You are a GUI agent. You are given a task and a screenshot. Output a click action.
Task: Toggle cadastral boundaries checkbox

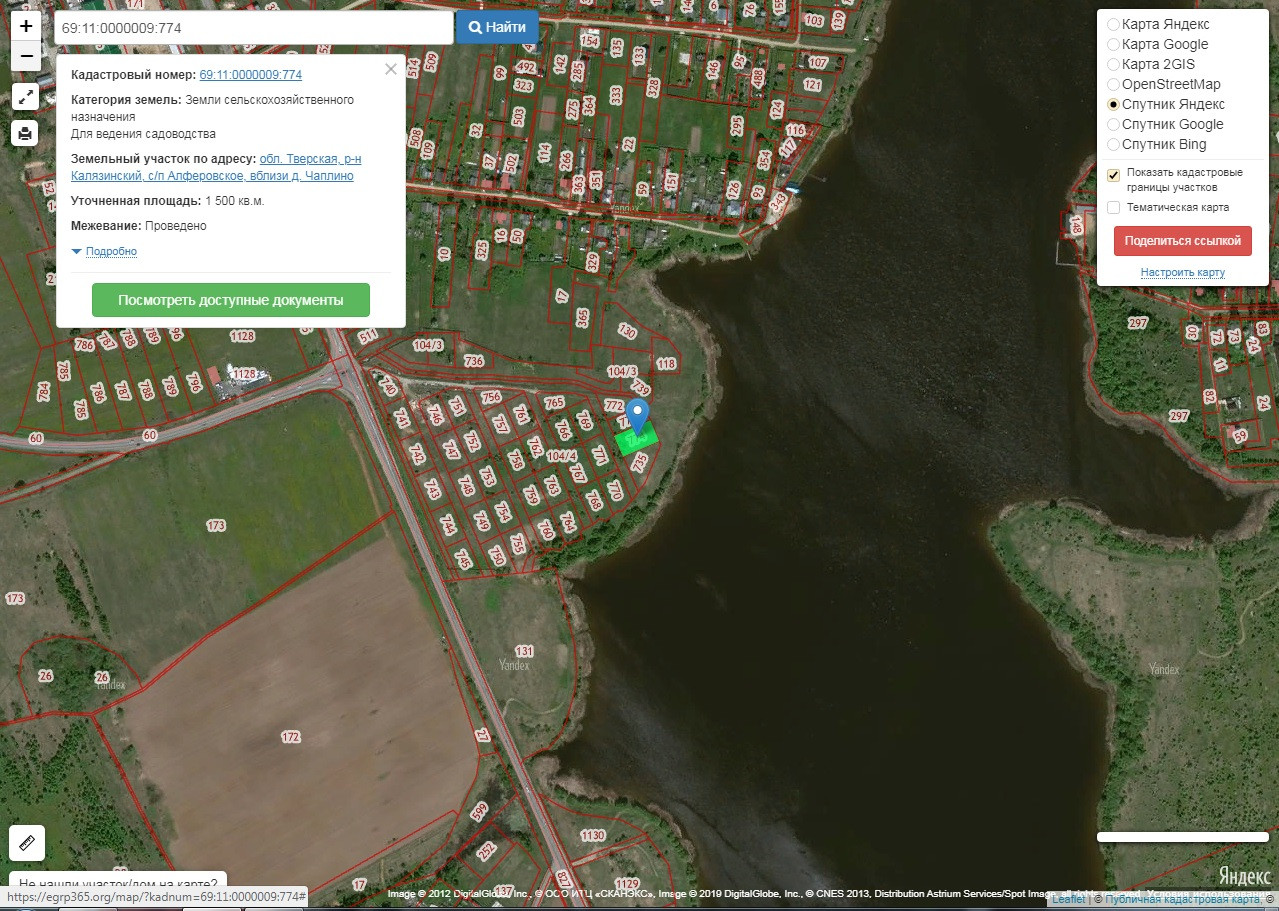[x=1113, y=175]
